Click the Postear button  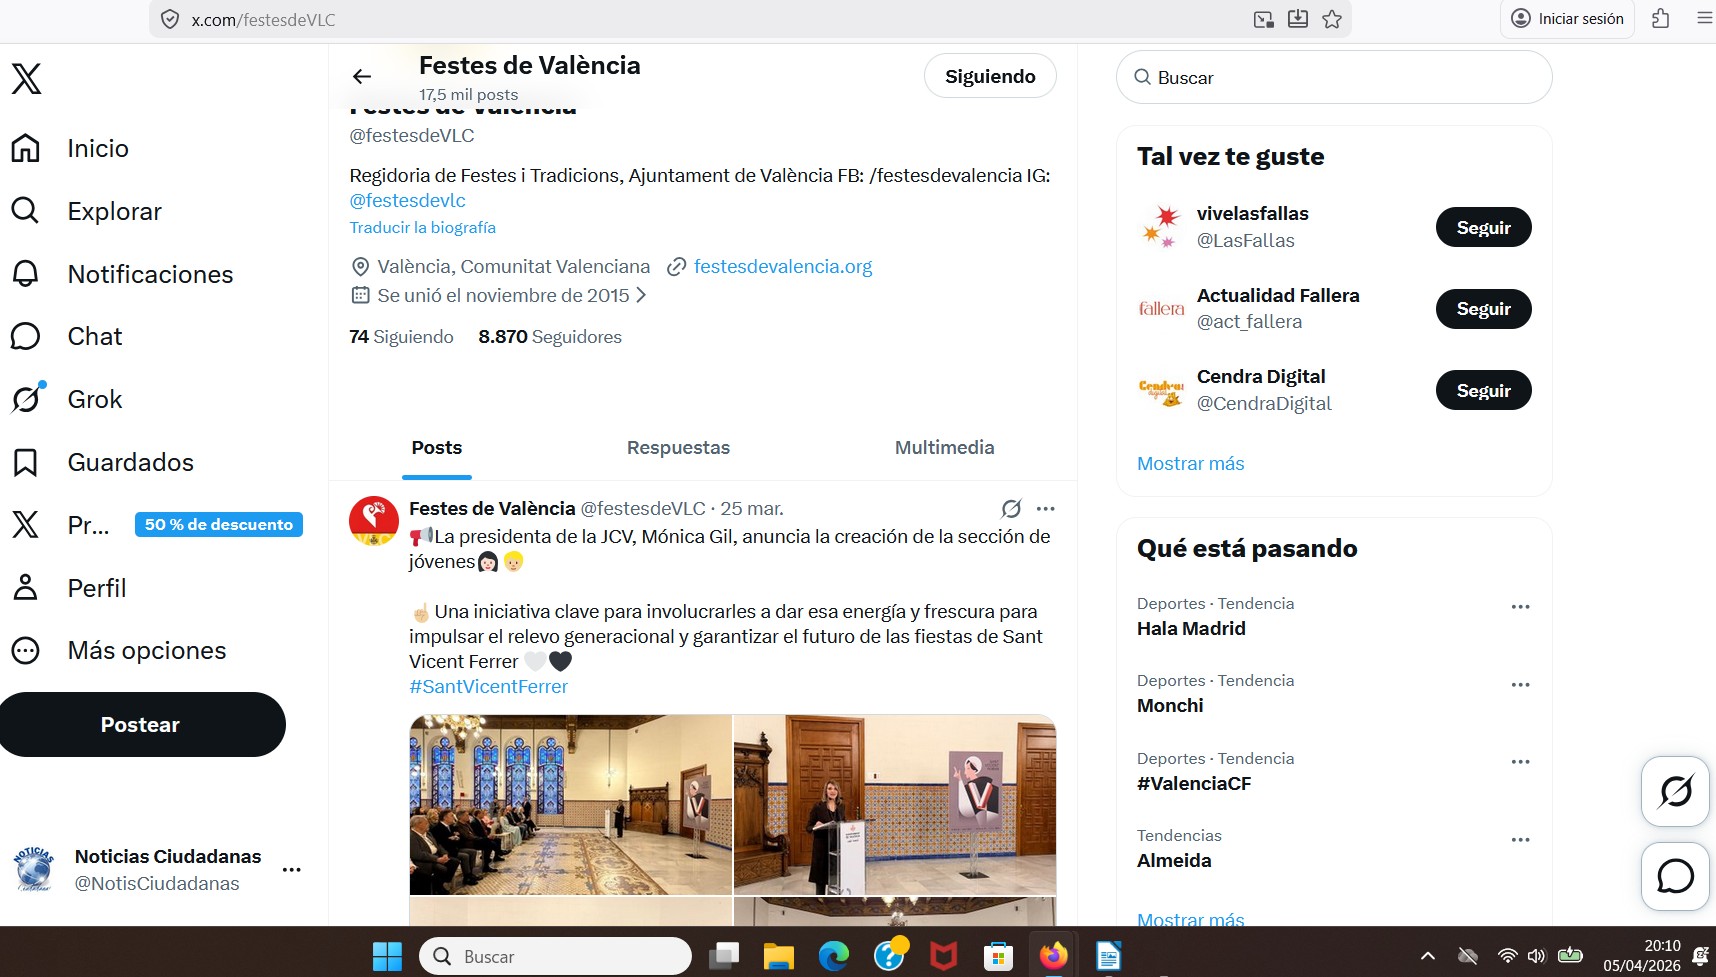[x=142, y=724]
